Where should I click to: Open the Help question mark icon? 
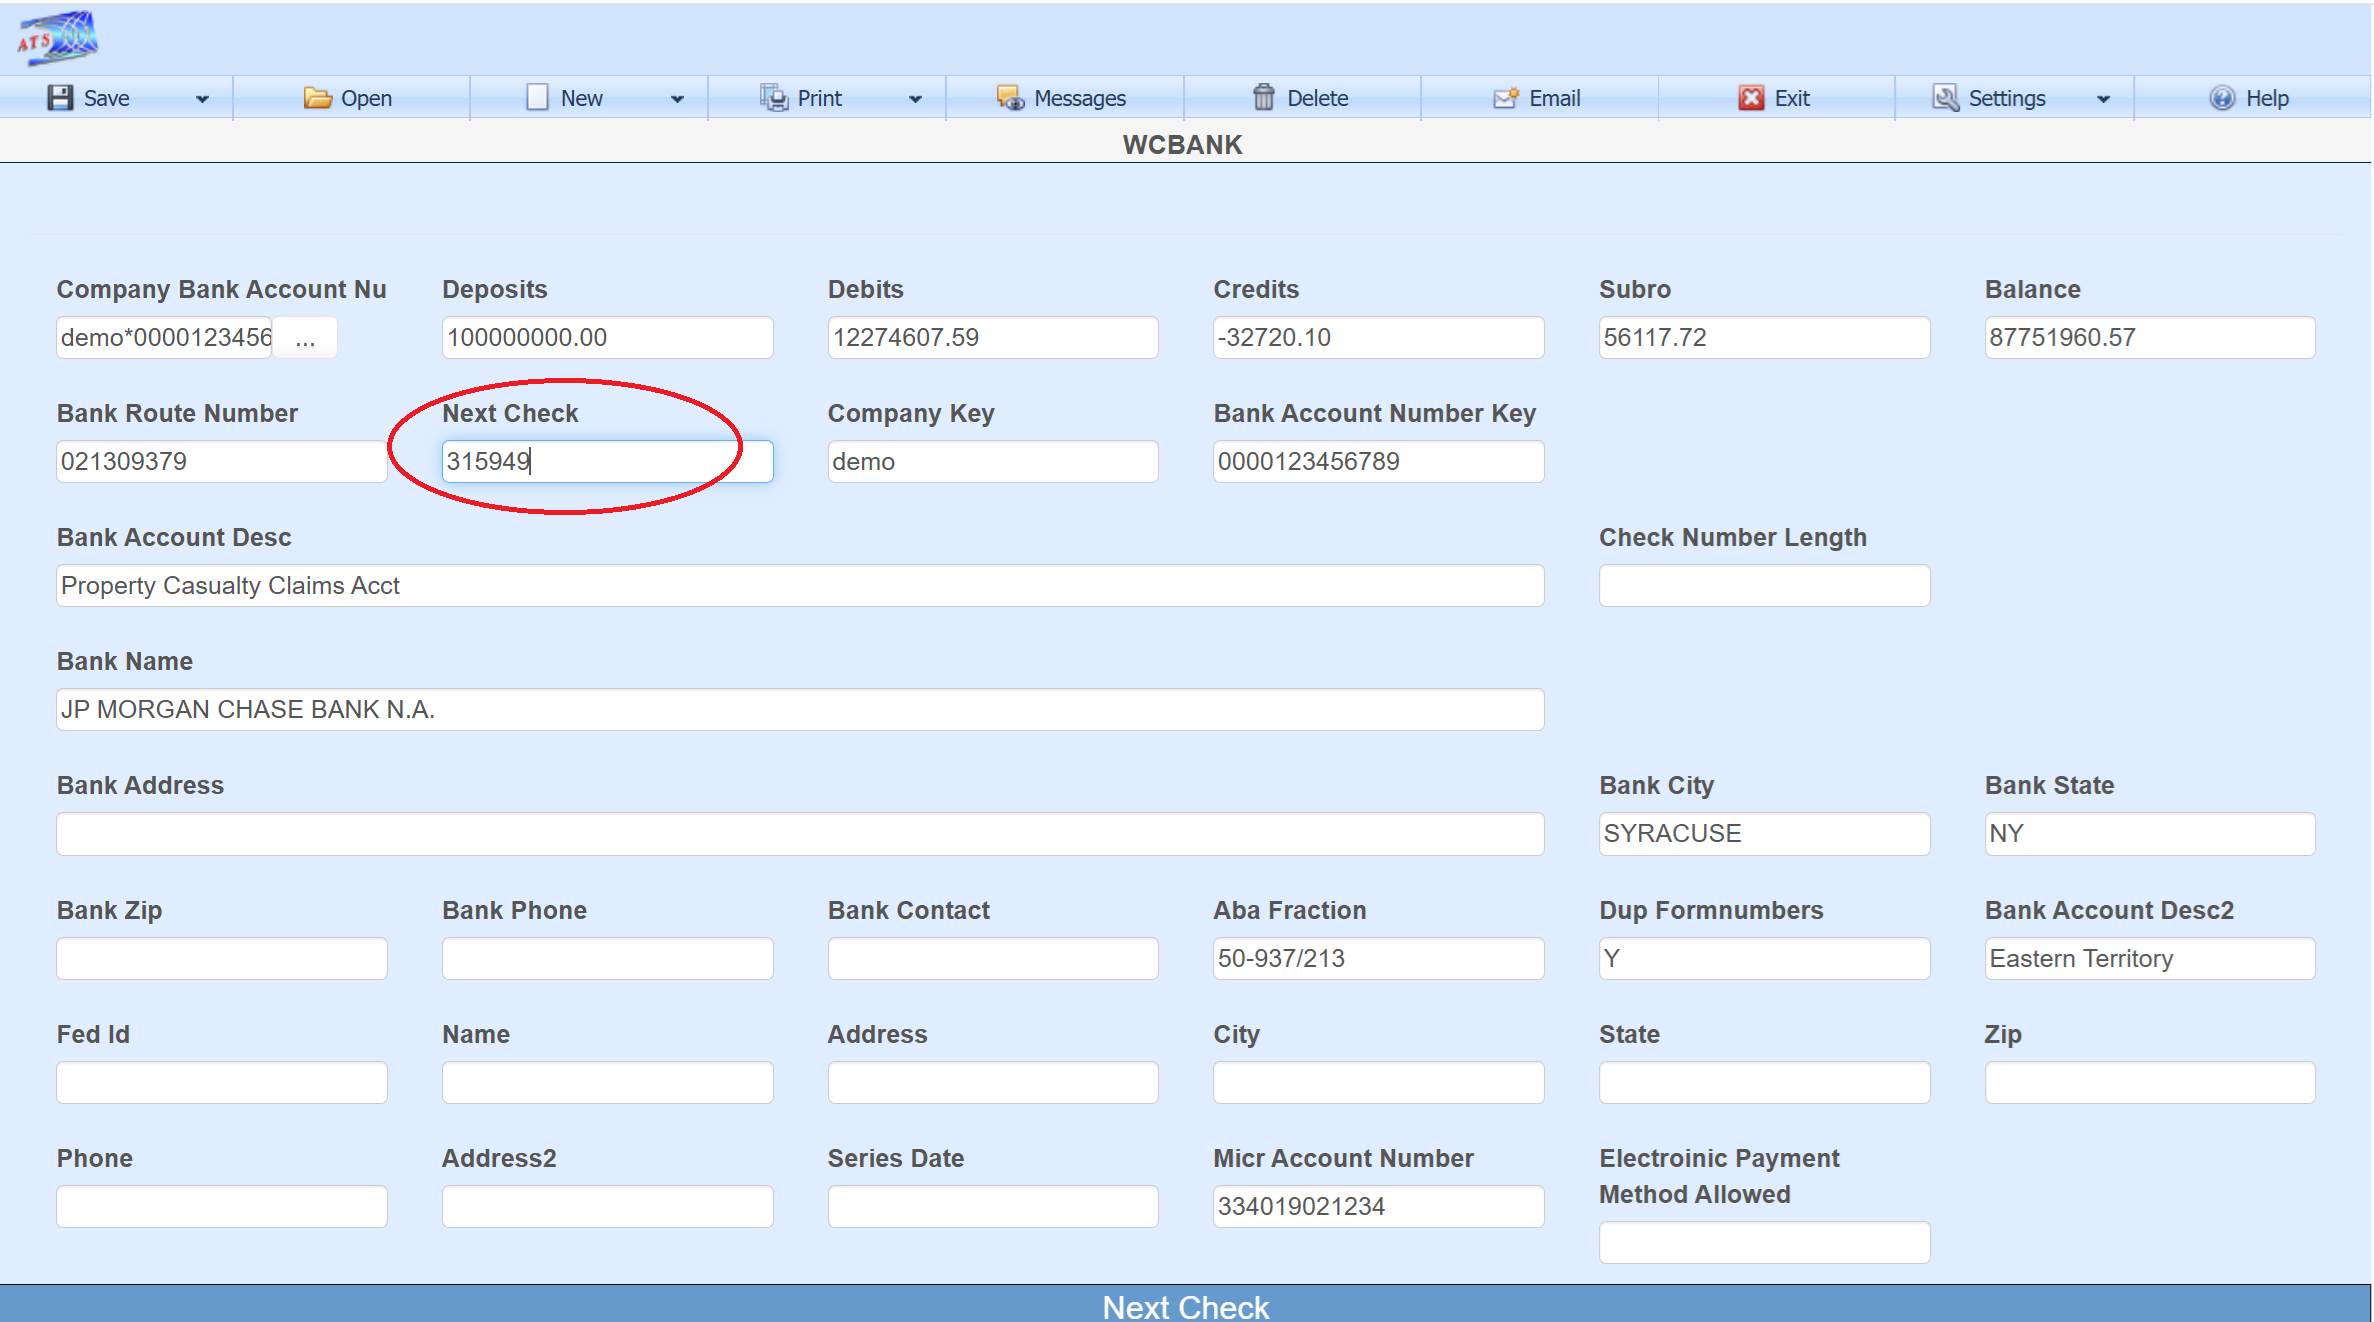click(2222, 98)
